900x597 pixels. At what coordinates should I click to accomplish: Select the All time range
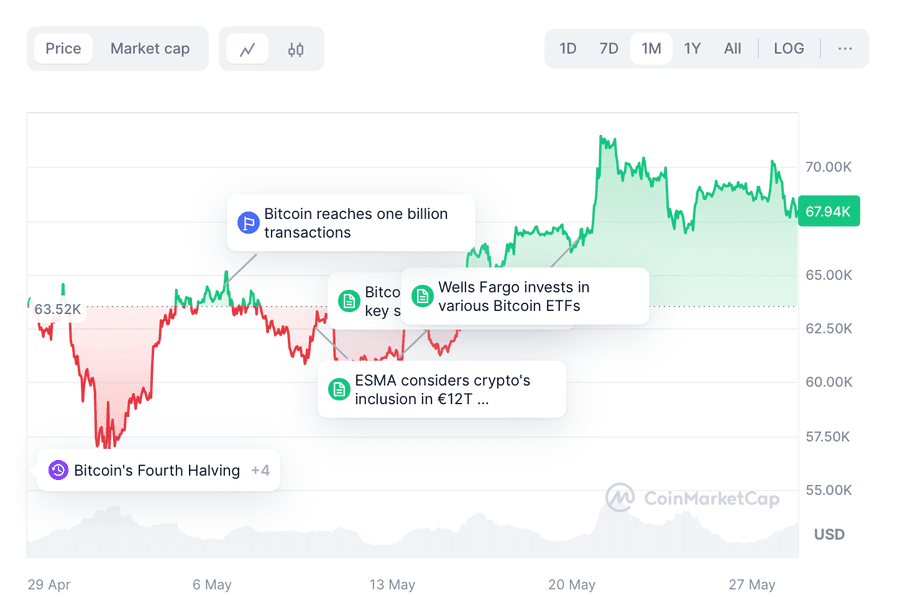[x=733, y=48]
